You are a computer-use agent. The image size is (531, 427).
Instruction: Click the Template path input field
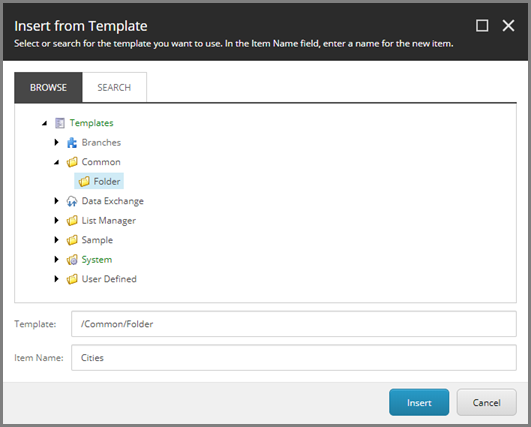294,324
